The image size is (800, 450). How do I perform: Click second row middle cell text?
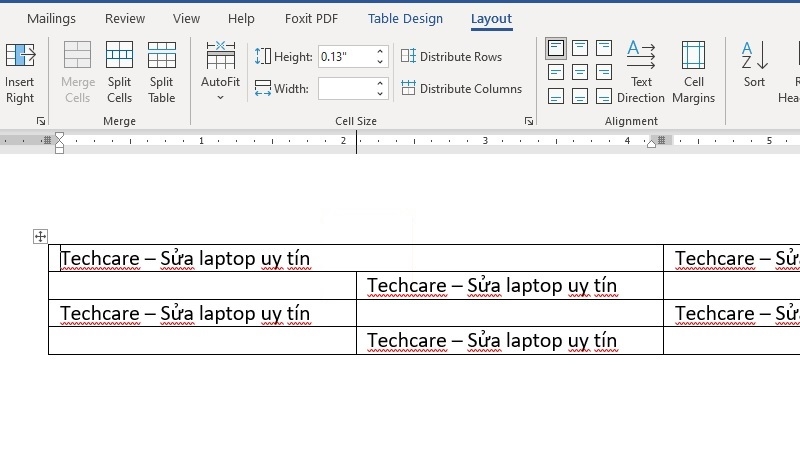[492, 286]
